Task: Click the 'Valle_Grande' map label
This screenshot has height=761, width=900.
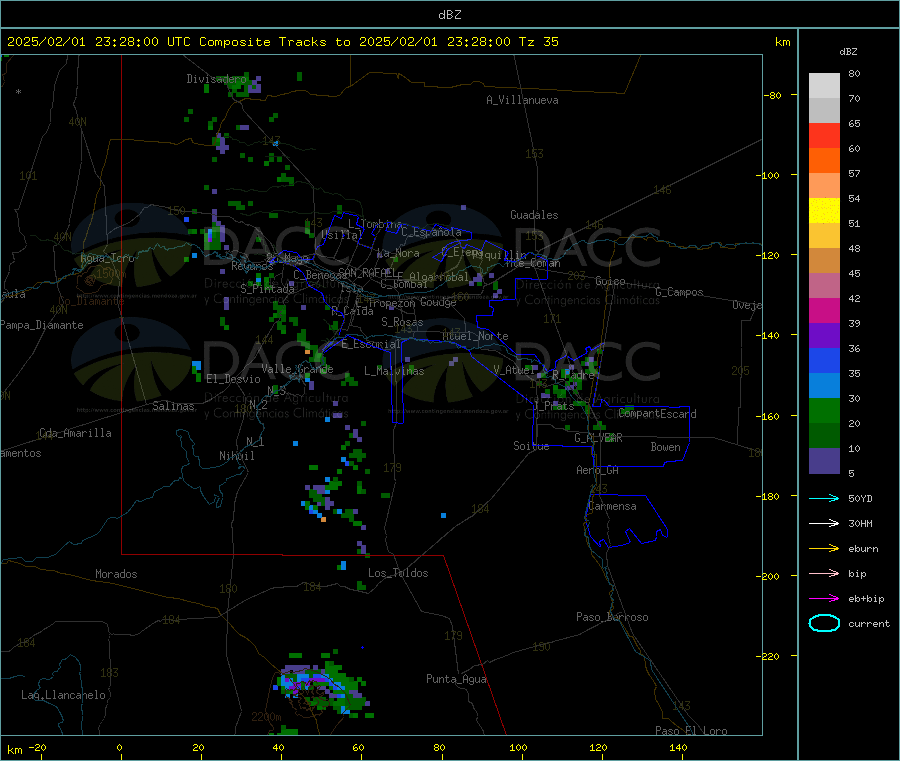Action: 297,369
